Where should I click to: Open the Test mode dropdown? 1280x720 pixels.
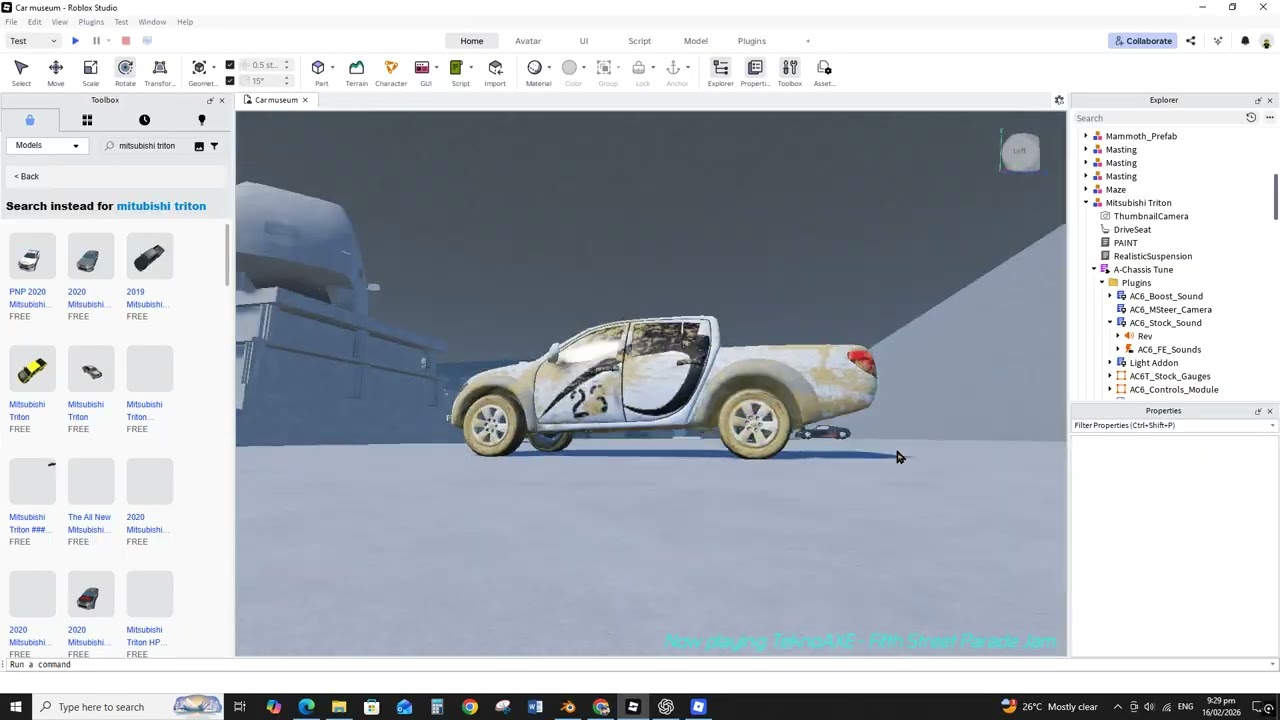(33, 41)
